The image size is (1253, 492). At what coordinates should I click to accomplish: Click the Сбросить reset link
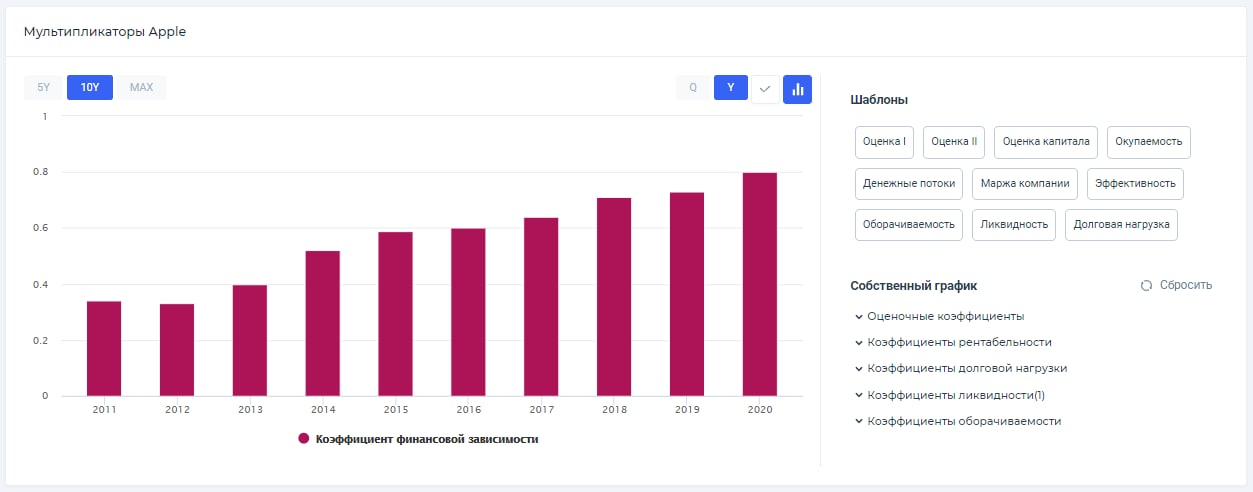pyautogui.click(x=1186, y=285)
